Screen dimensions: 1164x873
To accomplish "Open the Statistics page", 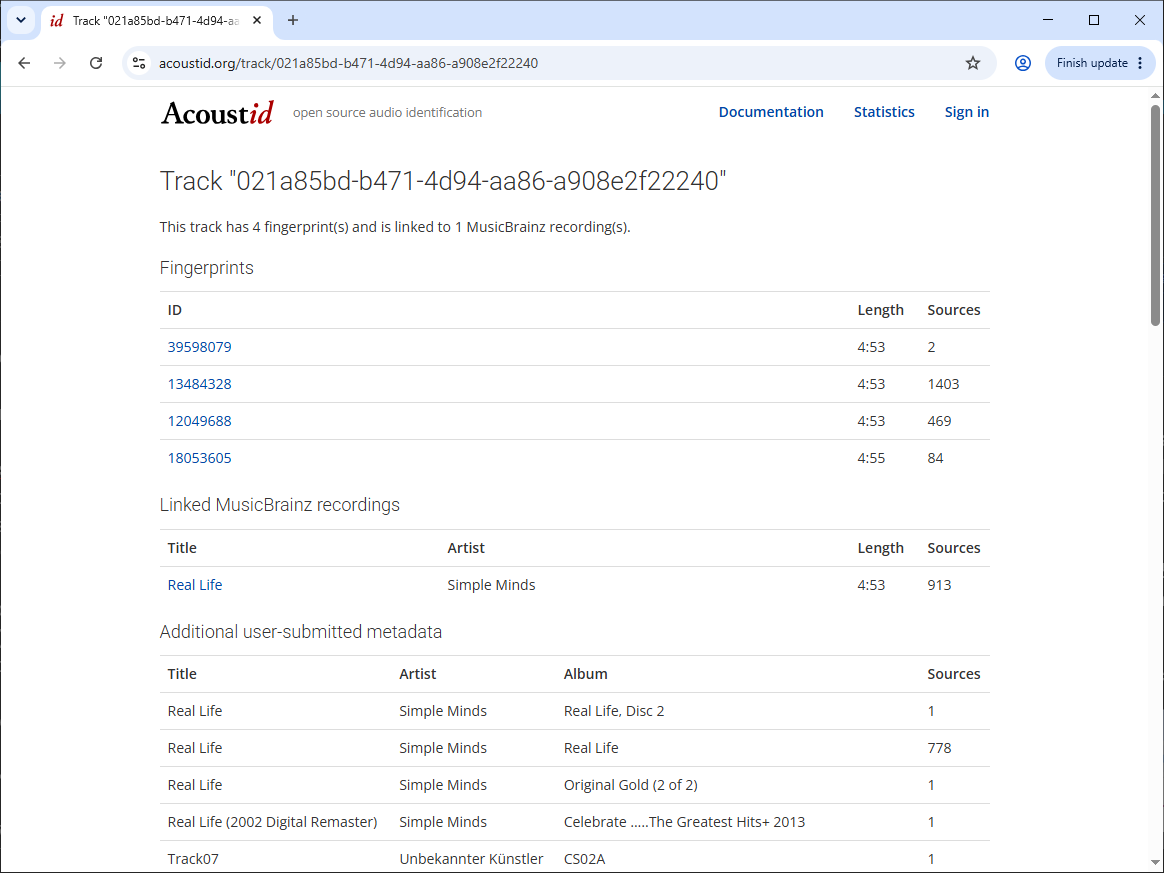I will [x=883, y=112].
